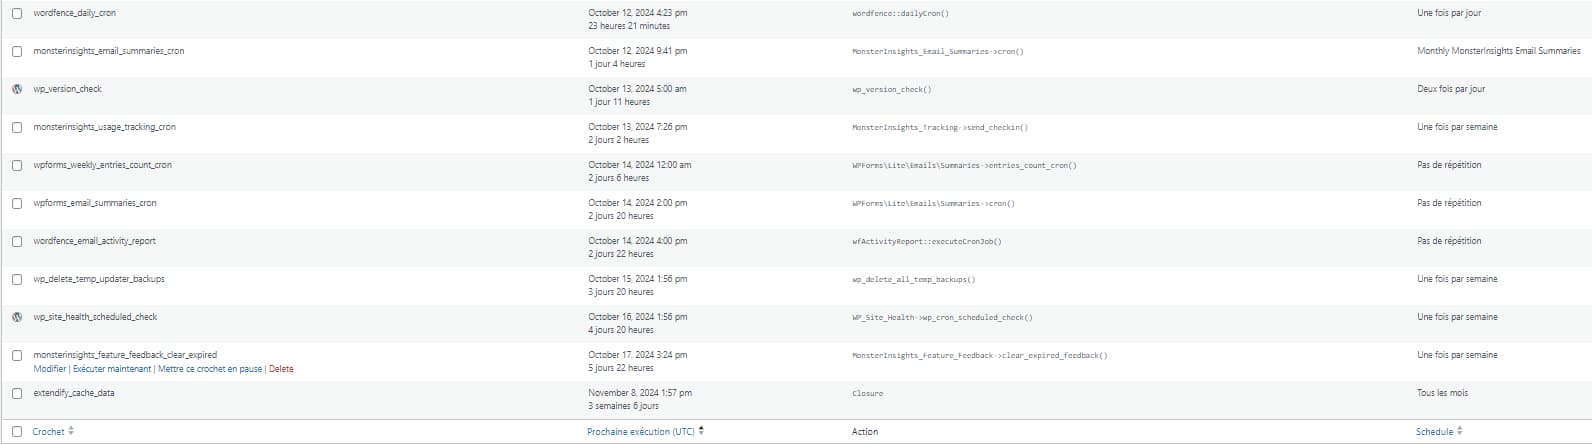This screenshot has width=1592, height=444.
Task: Select the monsterinsights_usage_tracking_cron checkbox
Action: coord(17,127)
